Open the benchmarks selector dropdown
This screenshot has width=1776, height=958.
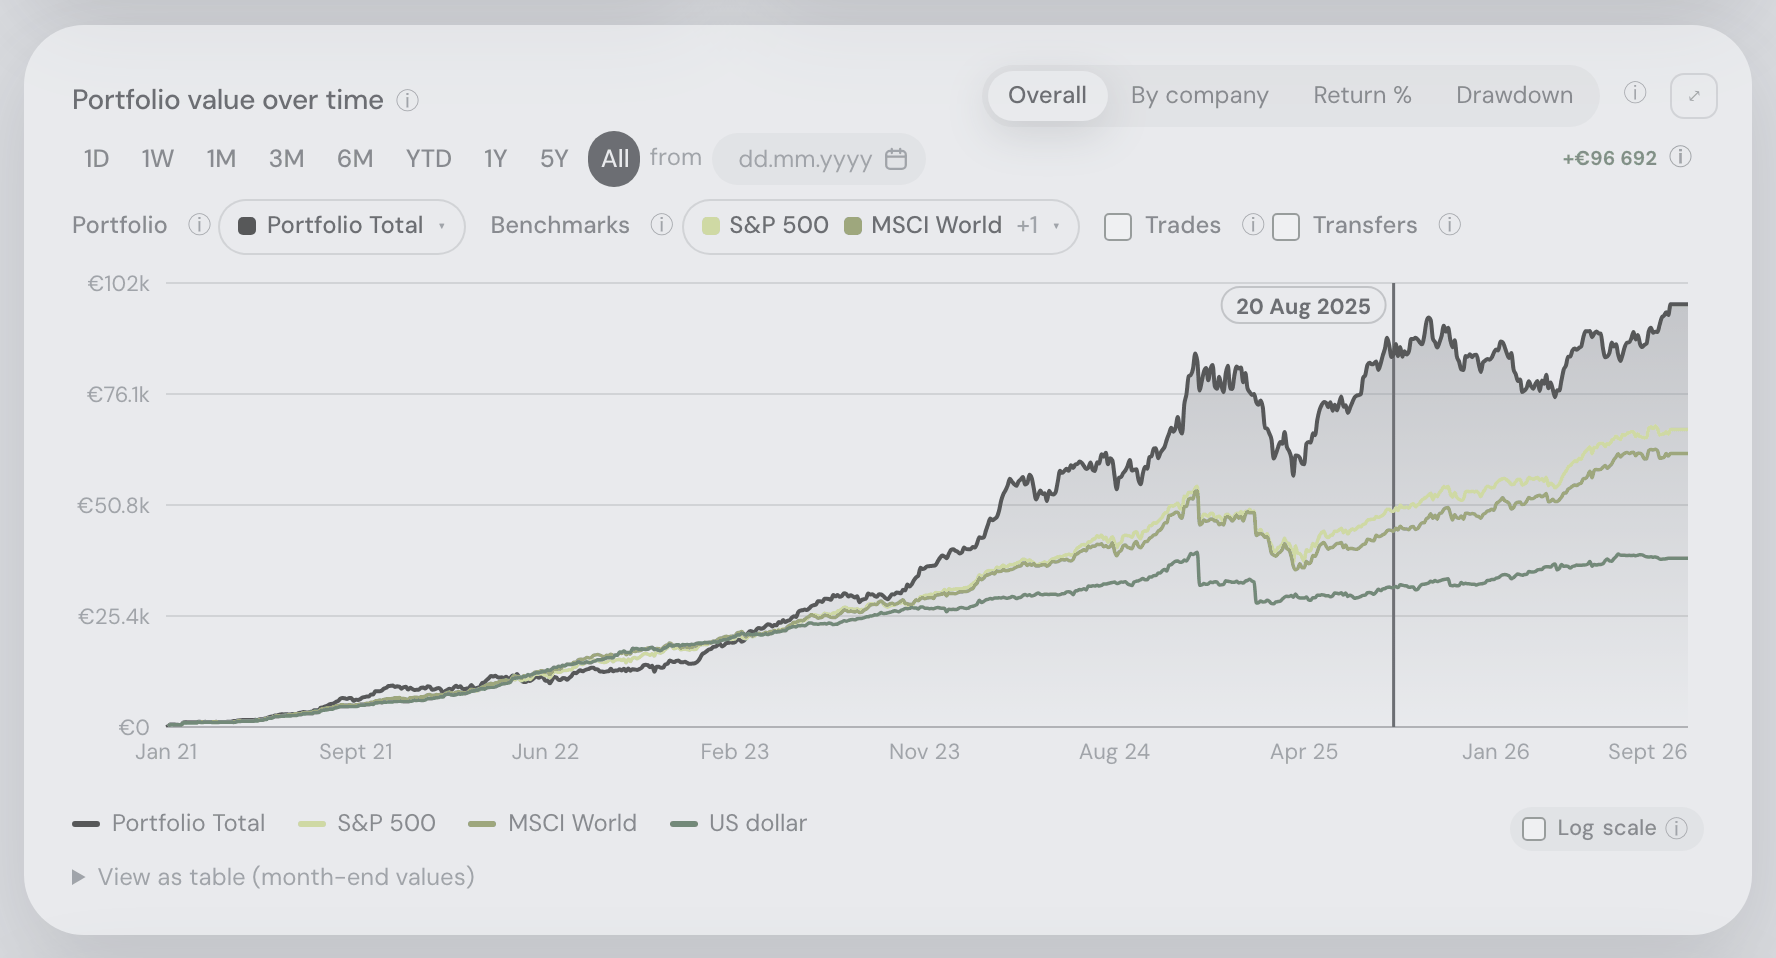[x=881, y=226]
